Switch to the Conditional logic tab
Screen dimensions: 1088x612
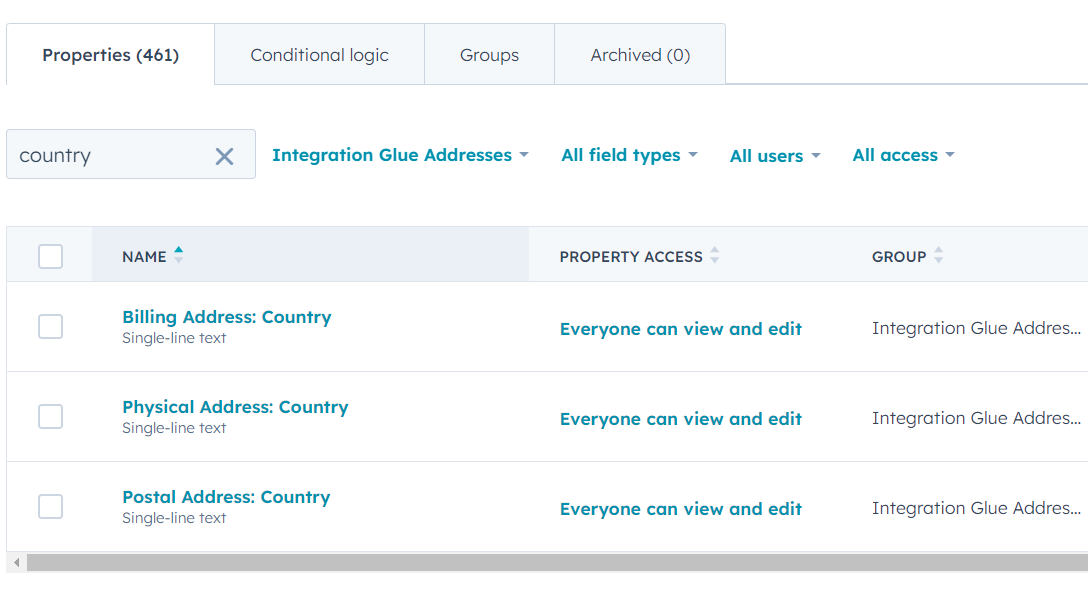point(319,55)
